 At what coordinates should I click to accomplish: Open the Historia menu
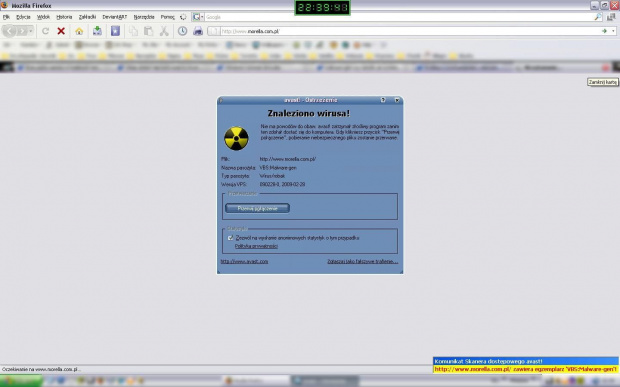(x=64, y=17)
